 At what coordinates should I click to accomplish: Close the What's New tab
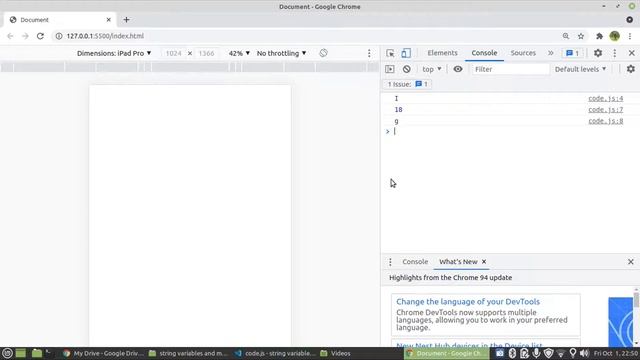click(x=484, y=262)
